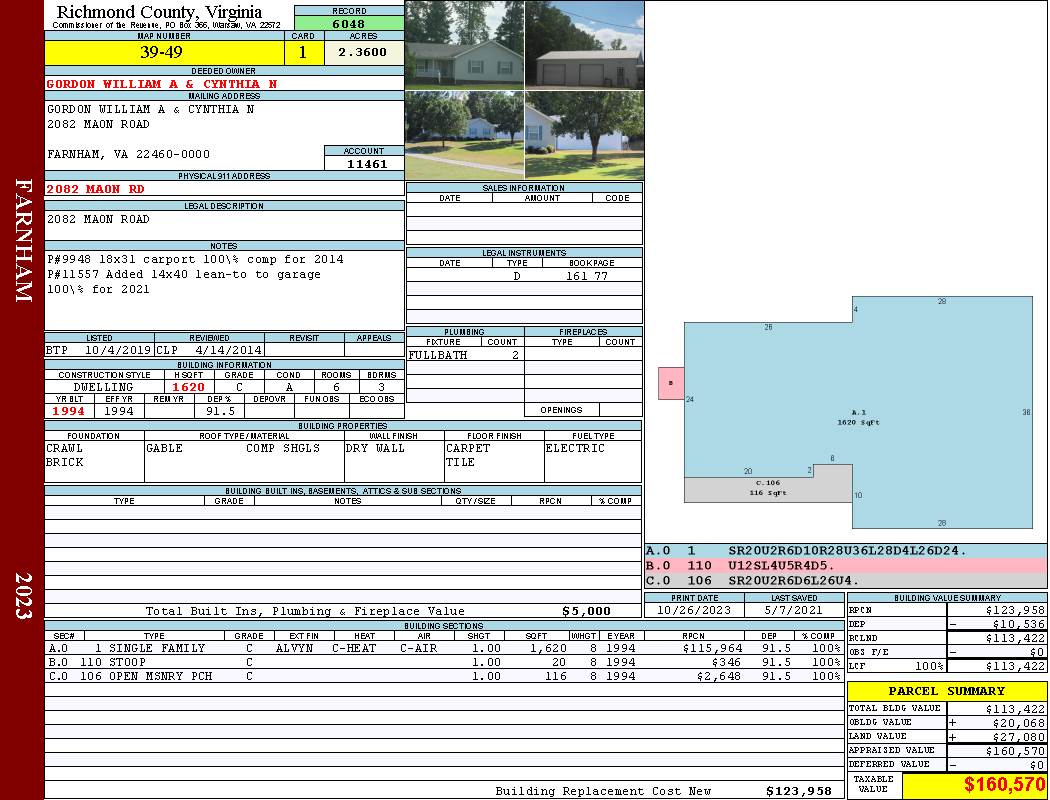1050x800 pixels.
Task: Click the B.0 110 STOOP section row
Action: coord(445,662)
